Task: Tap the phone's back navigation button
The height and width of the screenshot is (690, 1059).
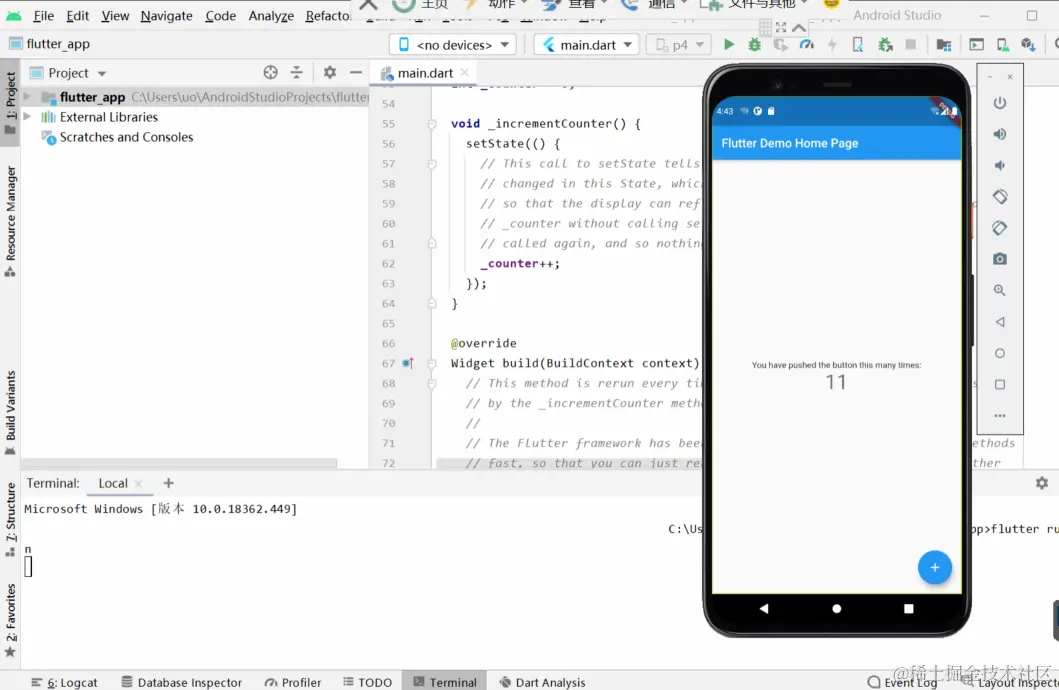Action: coord(764,608)
